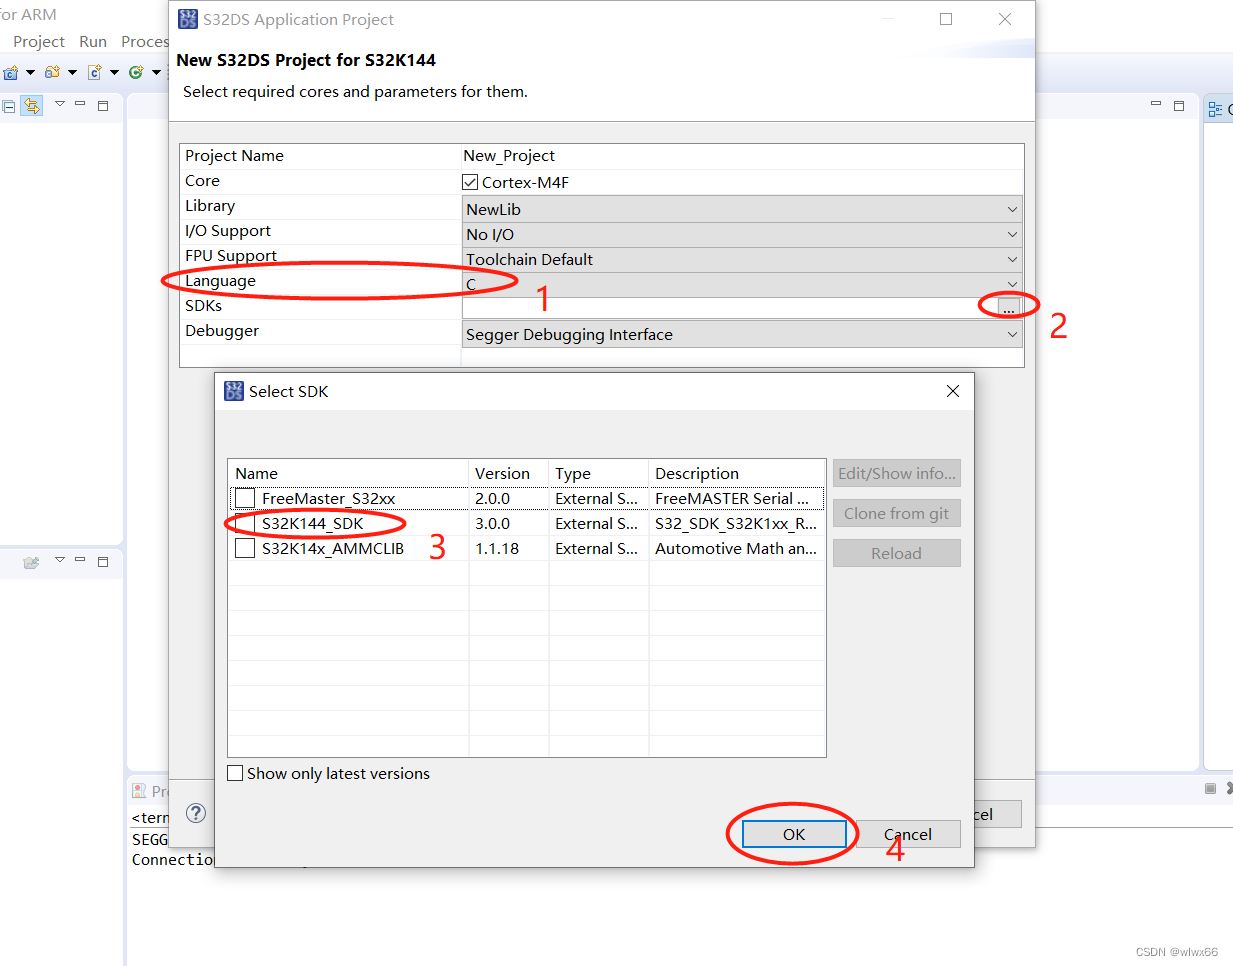Open the FPU Support Toolchain Default dropdown
This screenshot has height=966, width=1233.
point(742,259)
